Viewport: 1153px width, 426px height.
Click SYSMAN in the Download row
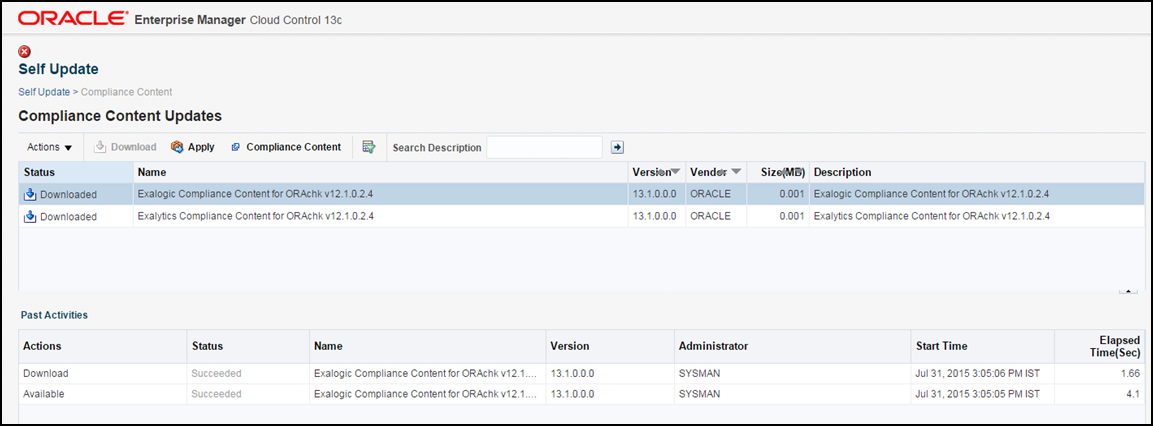click(x=698, y=373)
